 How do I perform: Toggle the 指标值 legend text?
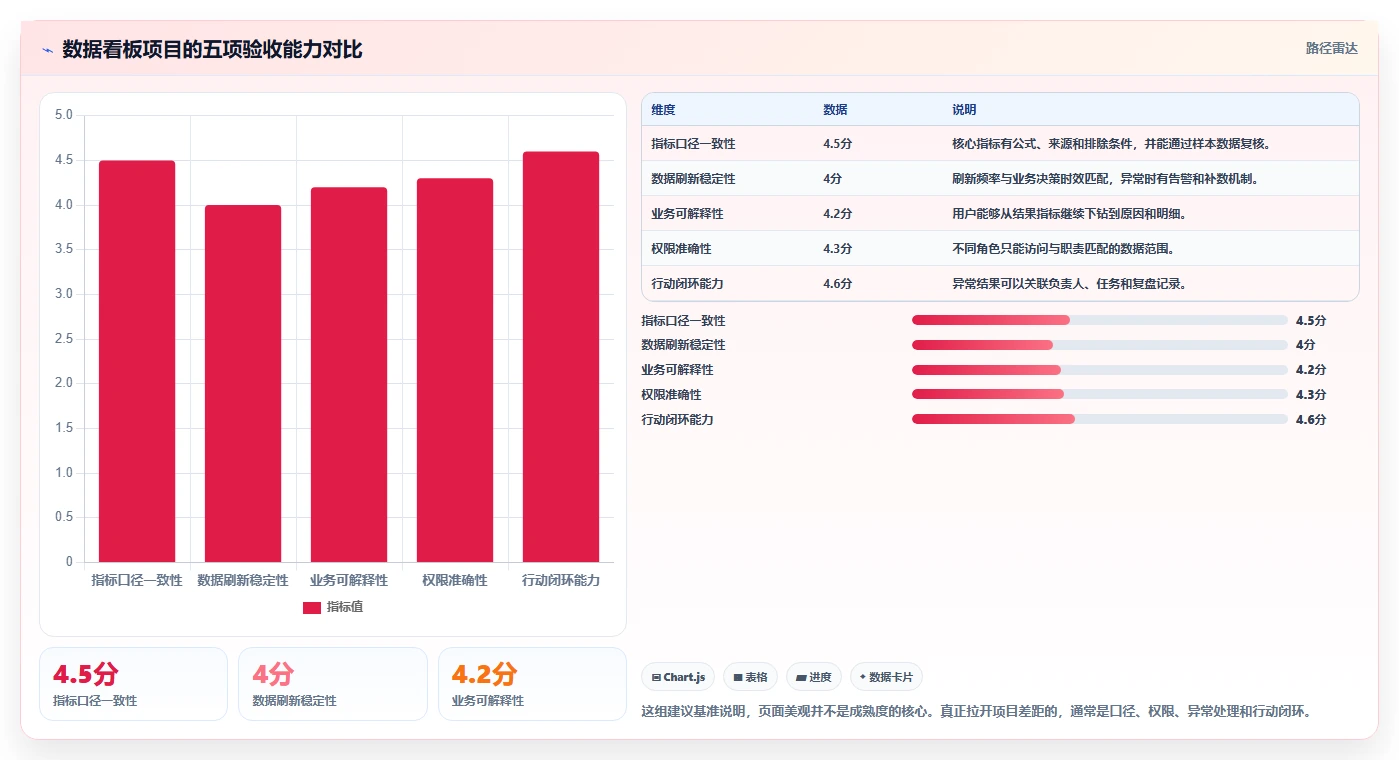coord(345,607)
